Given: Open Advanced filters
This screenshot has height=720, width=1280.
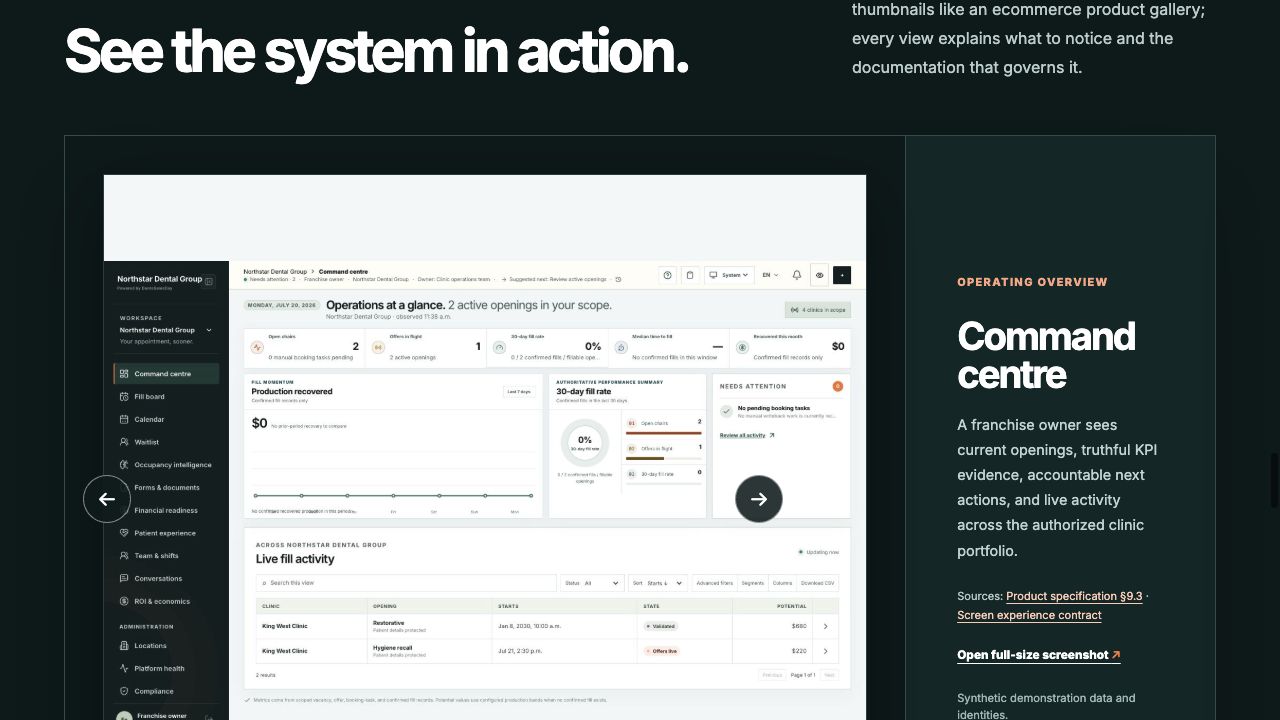Looking at the screenshot, I should [x=715, y=583].
